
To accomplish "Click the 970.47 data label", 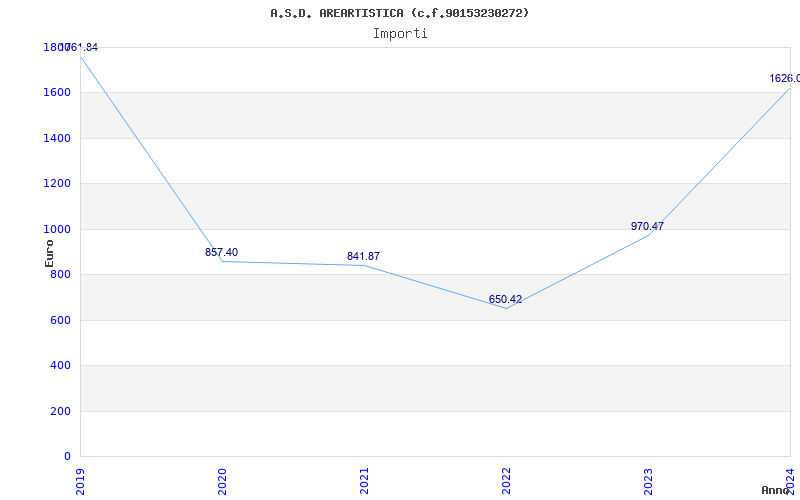I will coord(647,226).
